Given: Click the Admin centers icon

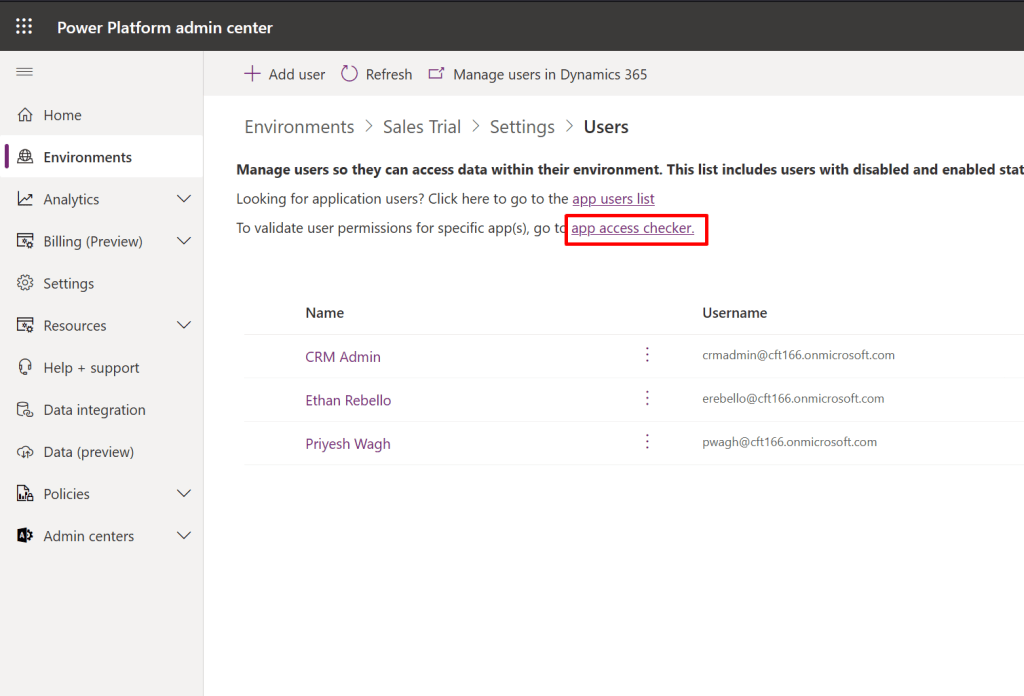Looking at the screenshot, I should (25, 536).
